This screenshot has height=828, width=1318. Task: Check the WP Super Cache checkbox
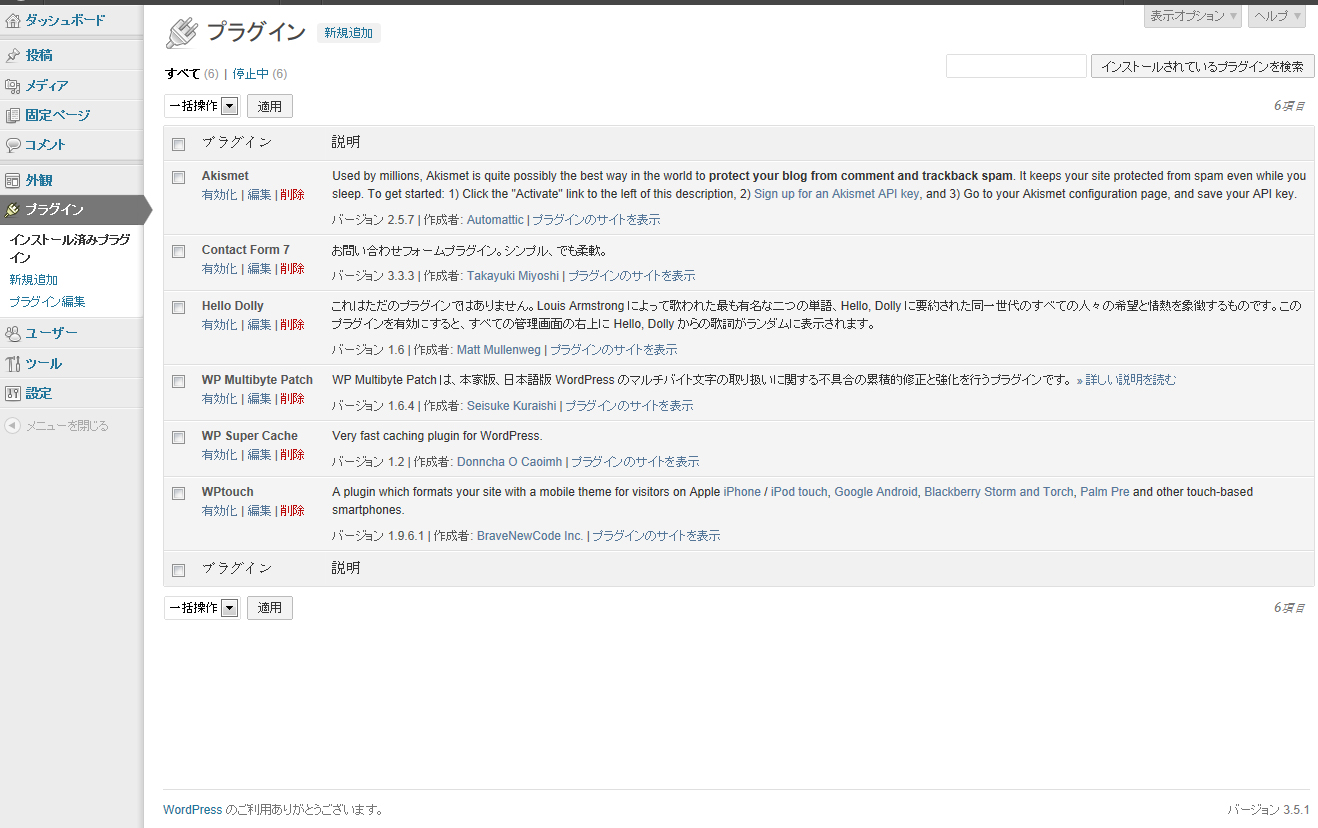coord(179,437)
